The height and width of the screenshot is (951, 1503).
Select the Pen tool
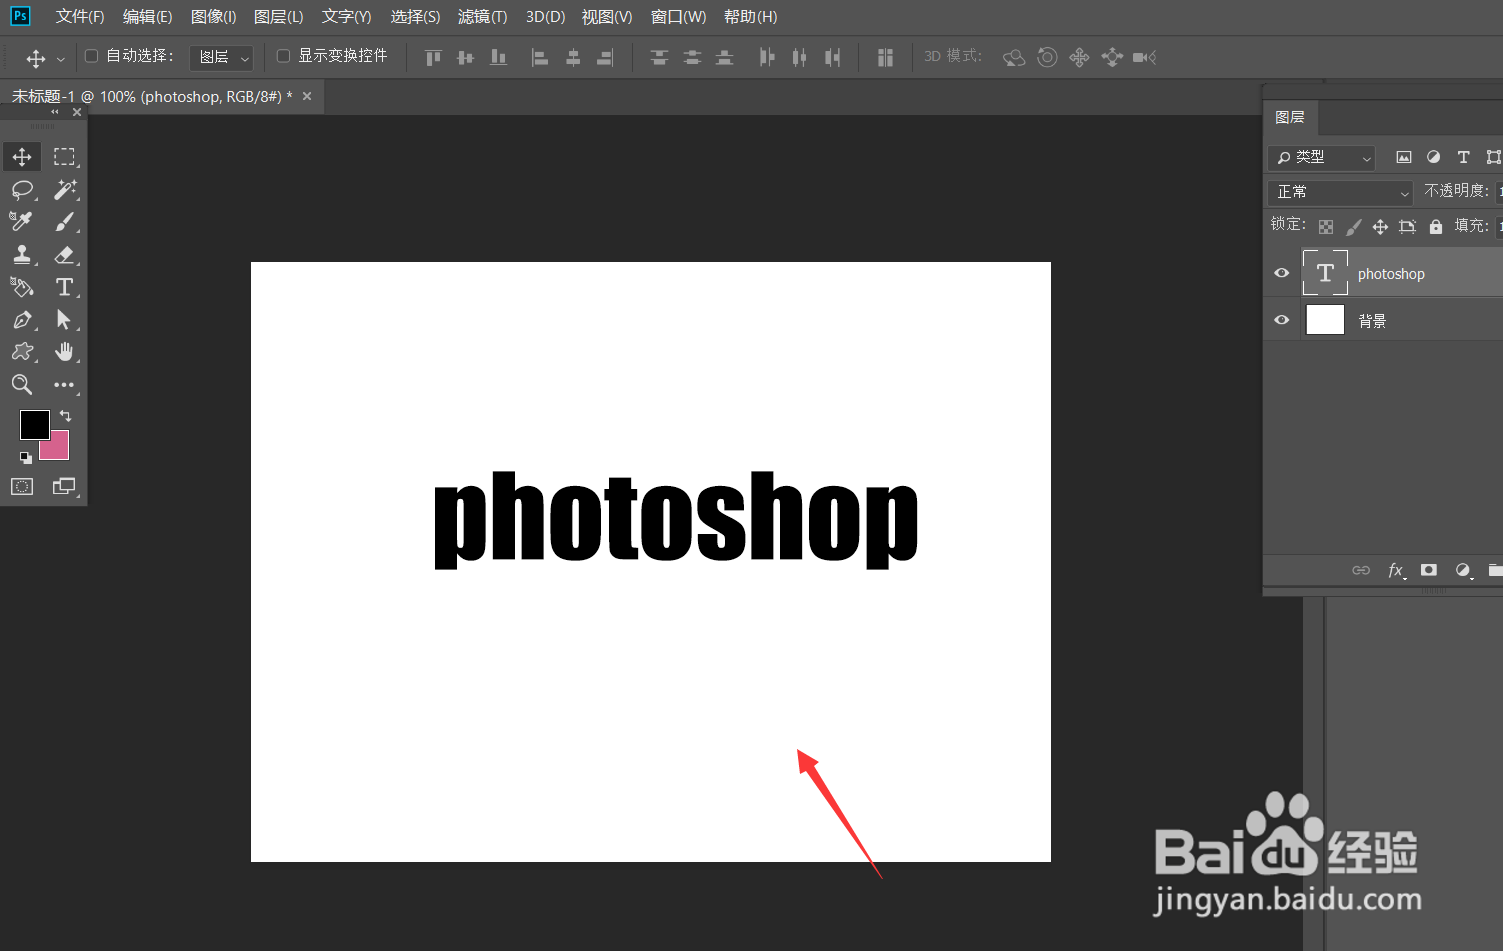point(22,320)
